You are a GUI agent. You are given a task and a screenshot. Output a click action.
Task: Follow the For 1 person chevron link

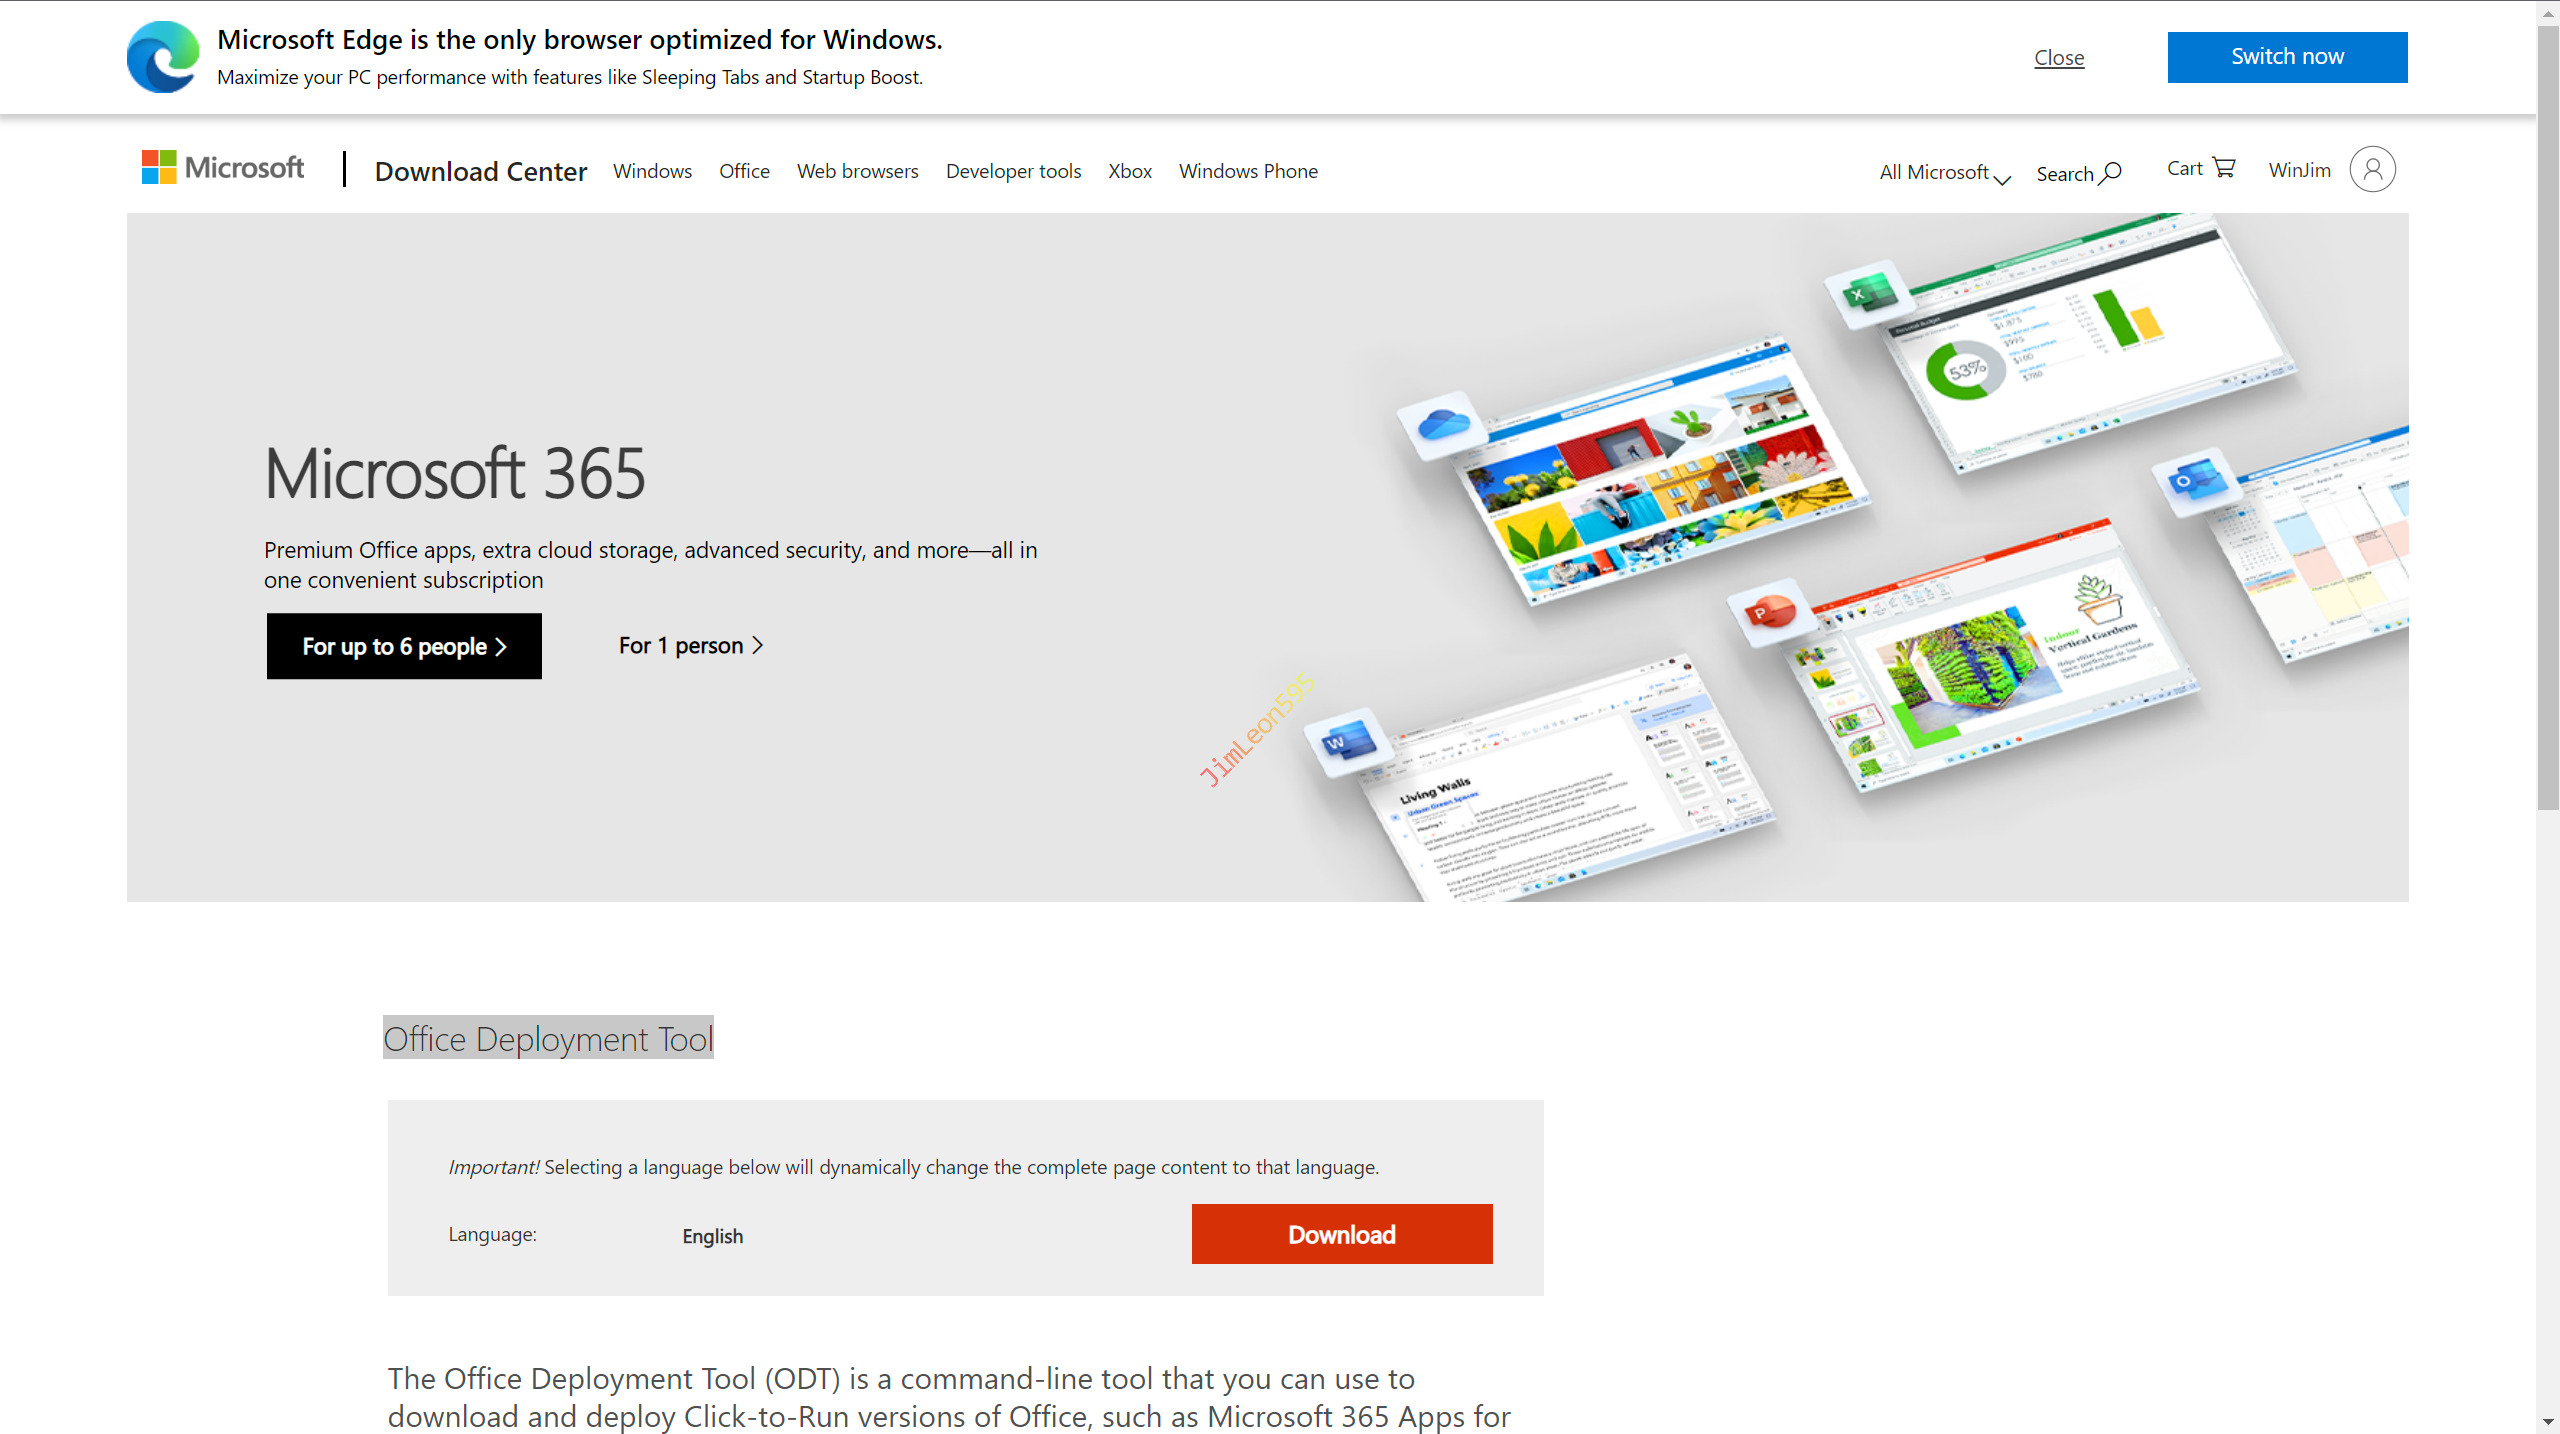point(691,646)
